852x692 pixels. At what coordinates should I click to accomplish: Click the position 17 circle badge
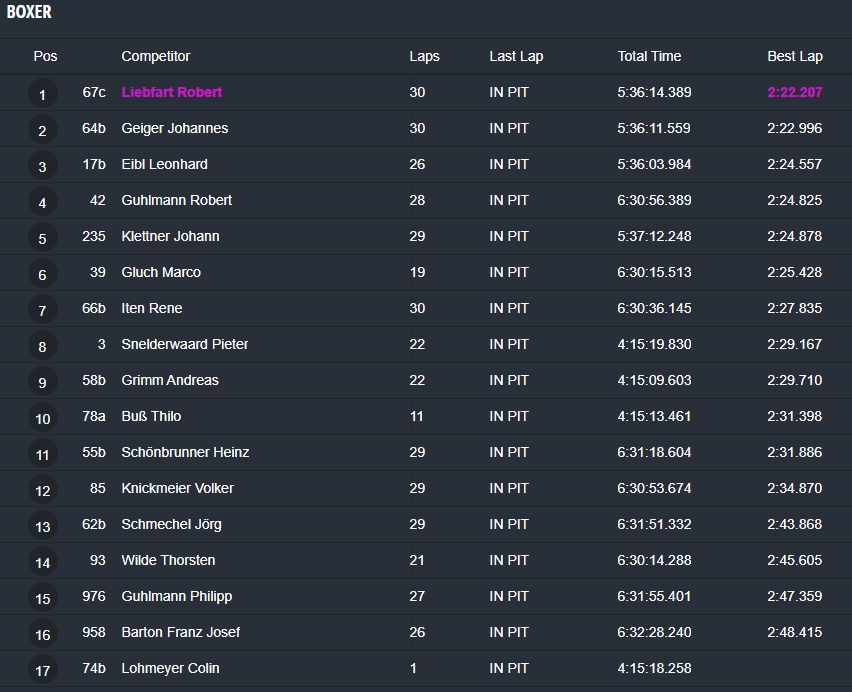[42, 671]
